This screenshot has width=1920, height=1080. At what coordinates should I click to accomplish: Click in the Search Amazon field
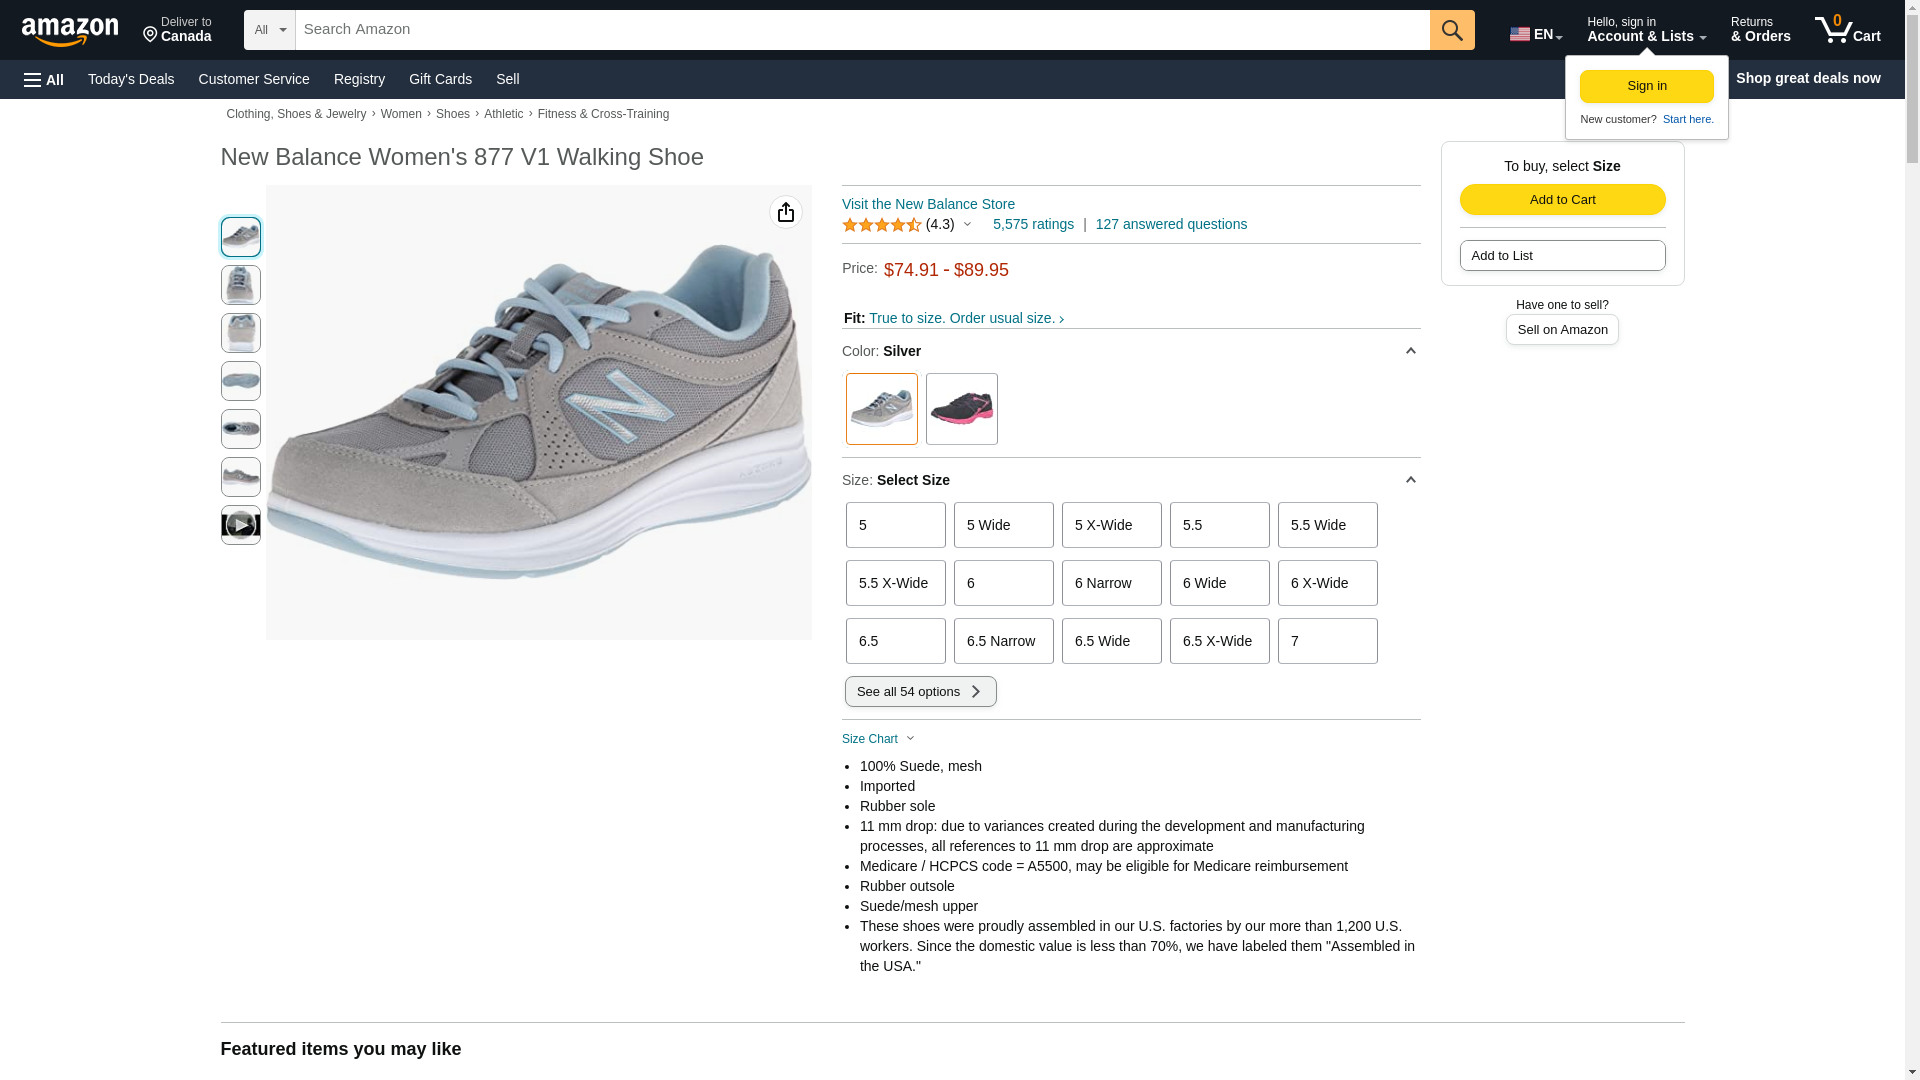click(862, 30)
